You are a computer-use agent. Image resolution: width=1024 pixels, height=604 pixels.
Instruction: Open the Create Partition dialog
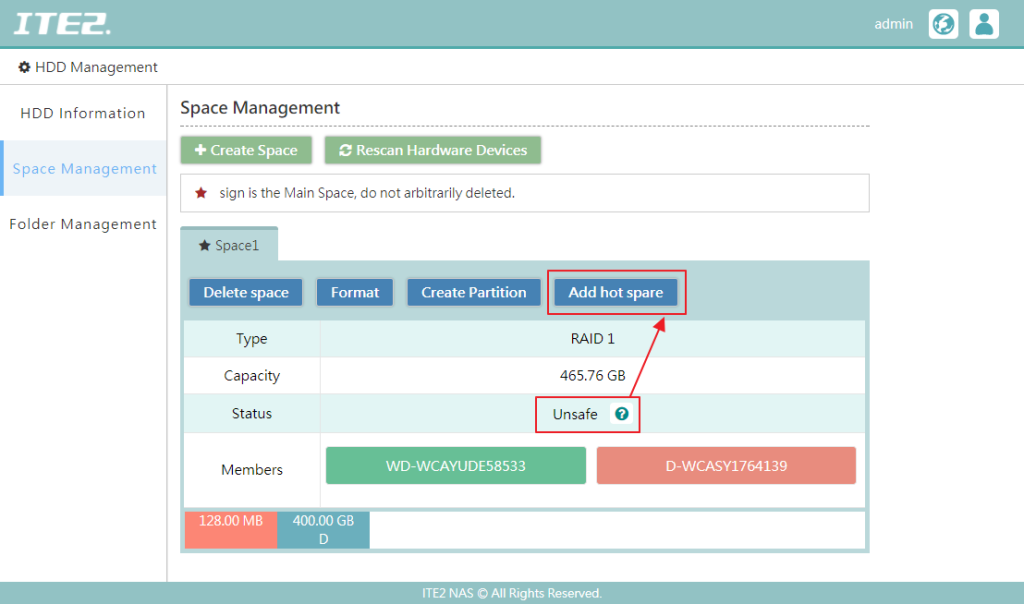point(473,292)
